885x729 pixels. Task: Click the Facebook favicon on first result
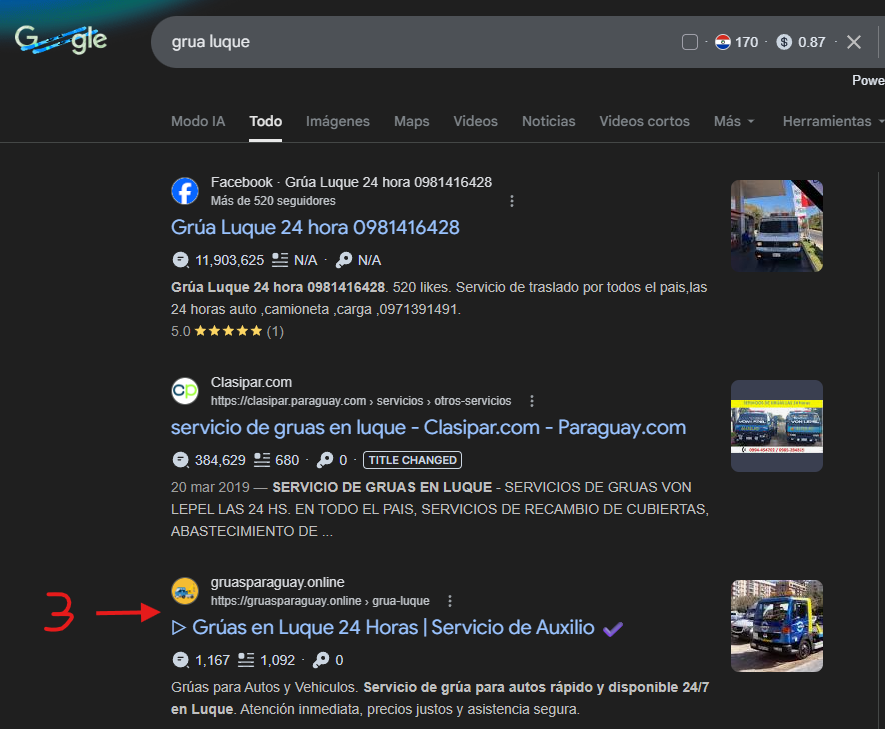coord(185,191)
